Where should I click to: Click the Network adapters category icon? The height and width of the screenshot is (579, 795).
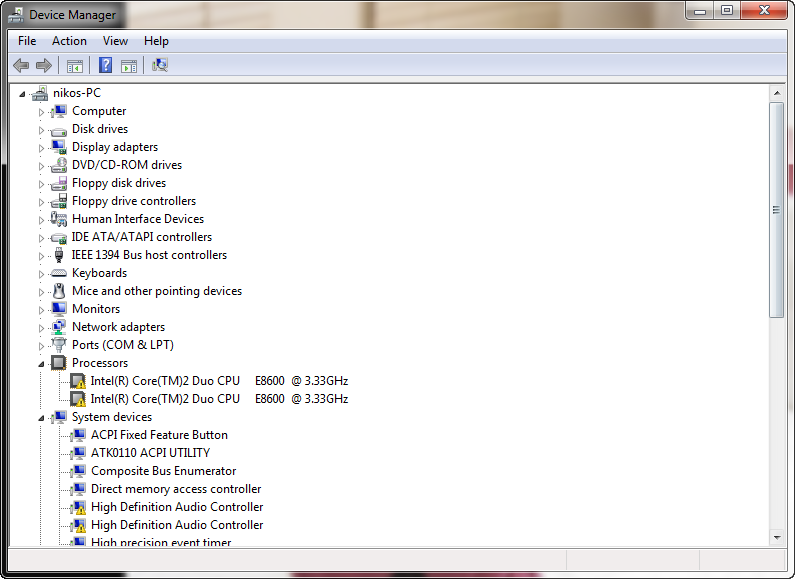coord(59,327)
